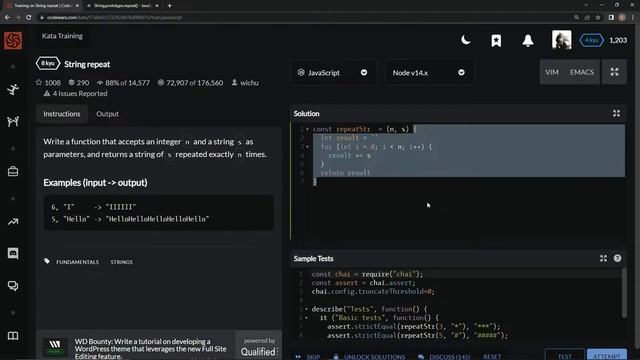640x360 pixels.
Task: Open a new browser tab plus button
Action: click(169, 6)
